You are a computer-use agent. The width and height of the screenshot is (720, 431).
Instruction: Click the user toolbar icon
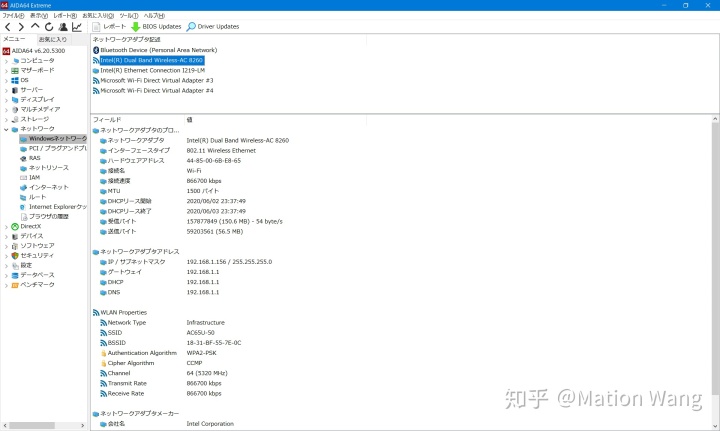point(63,27)
